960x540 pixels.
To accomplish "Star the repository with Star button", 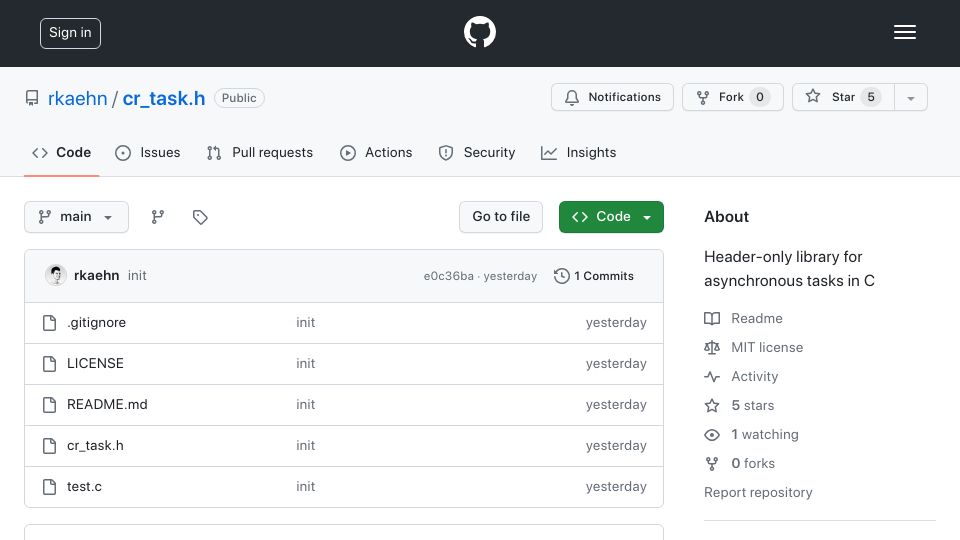I will 844,97.
